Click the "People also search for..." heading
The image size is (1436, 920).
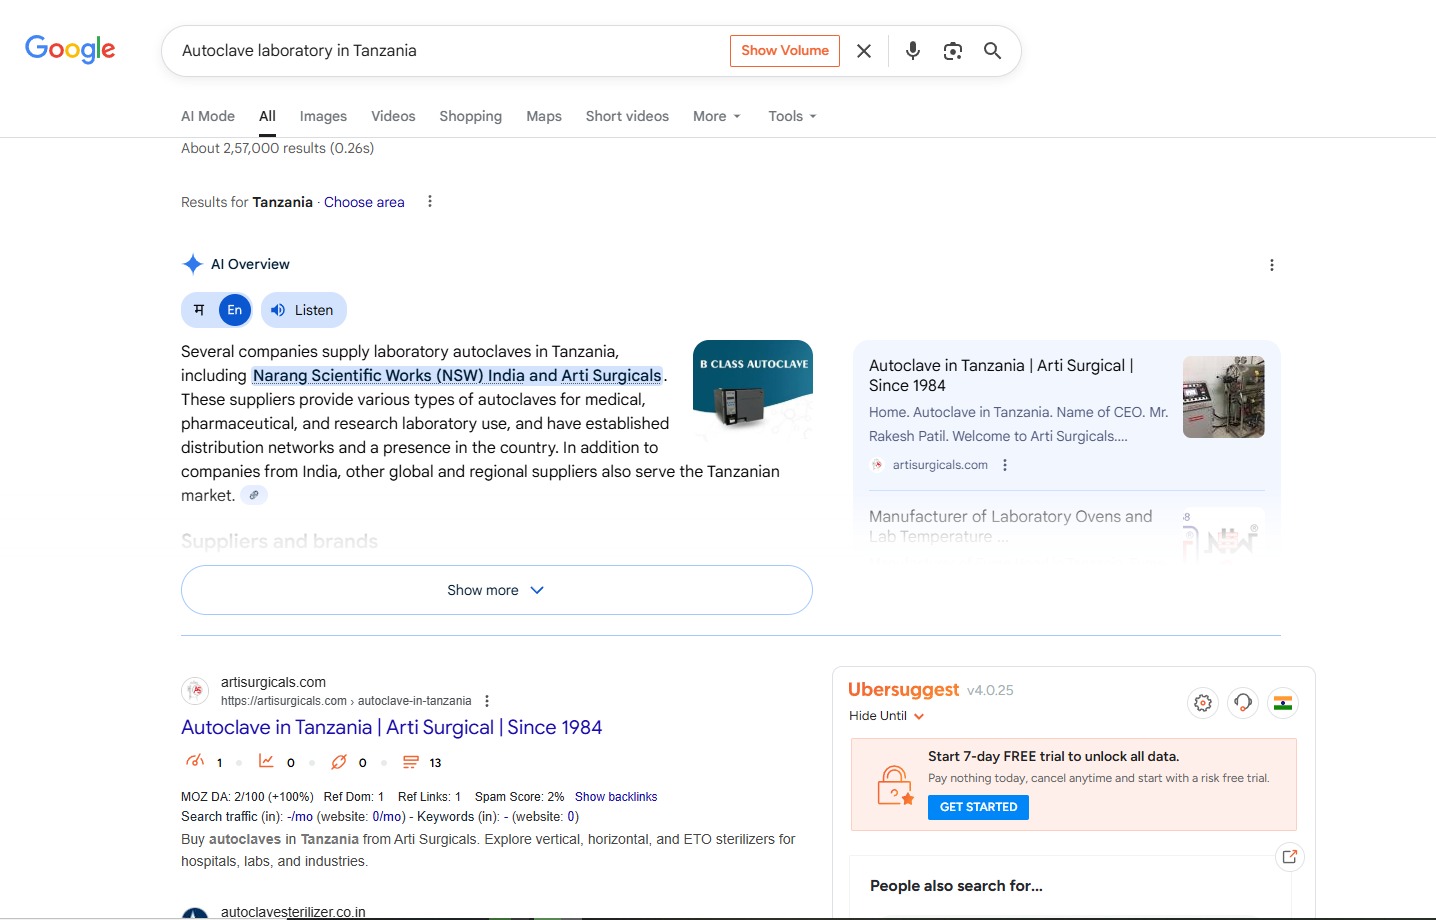tap(956, 886)
